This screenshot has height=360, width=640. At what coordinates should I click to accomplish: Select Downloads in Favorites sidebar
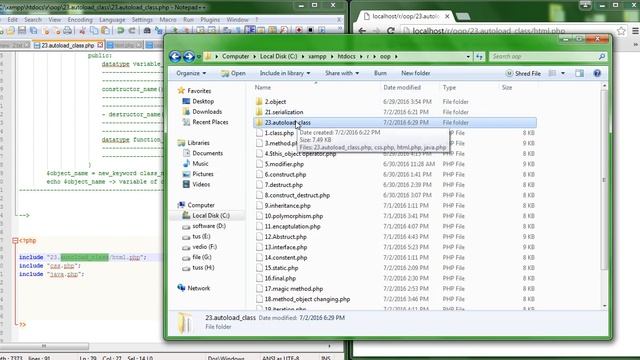[207, 111]
